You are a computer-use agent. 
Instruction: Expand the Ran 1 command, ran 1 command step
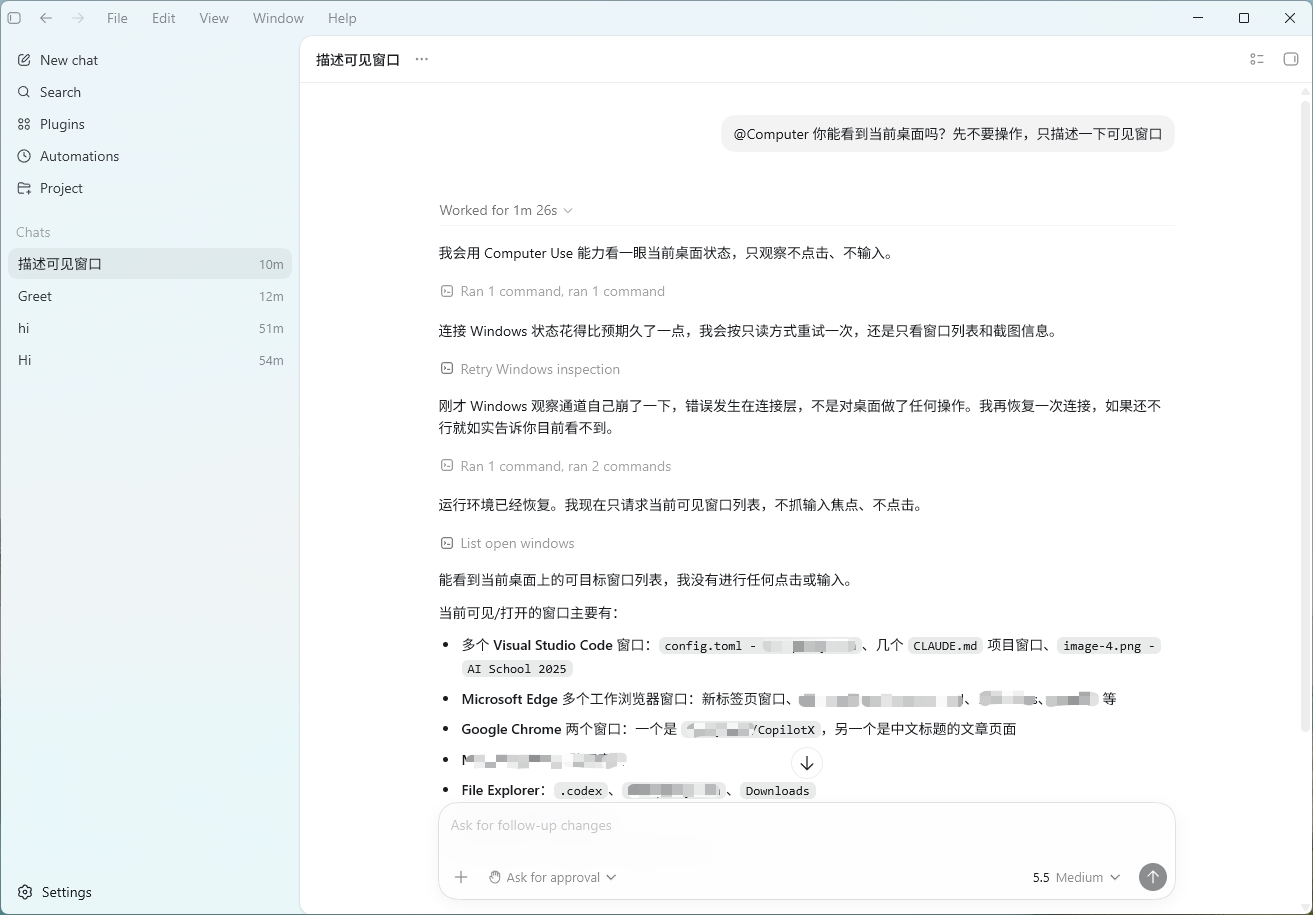[552, 291]
